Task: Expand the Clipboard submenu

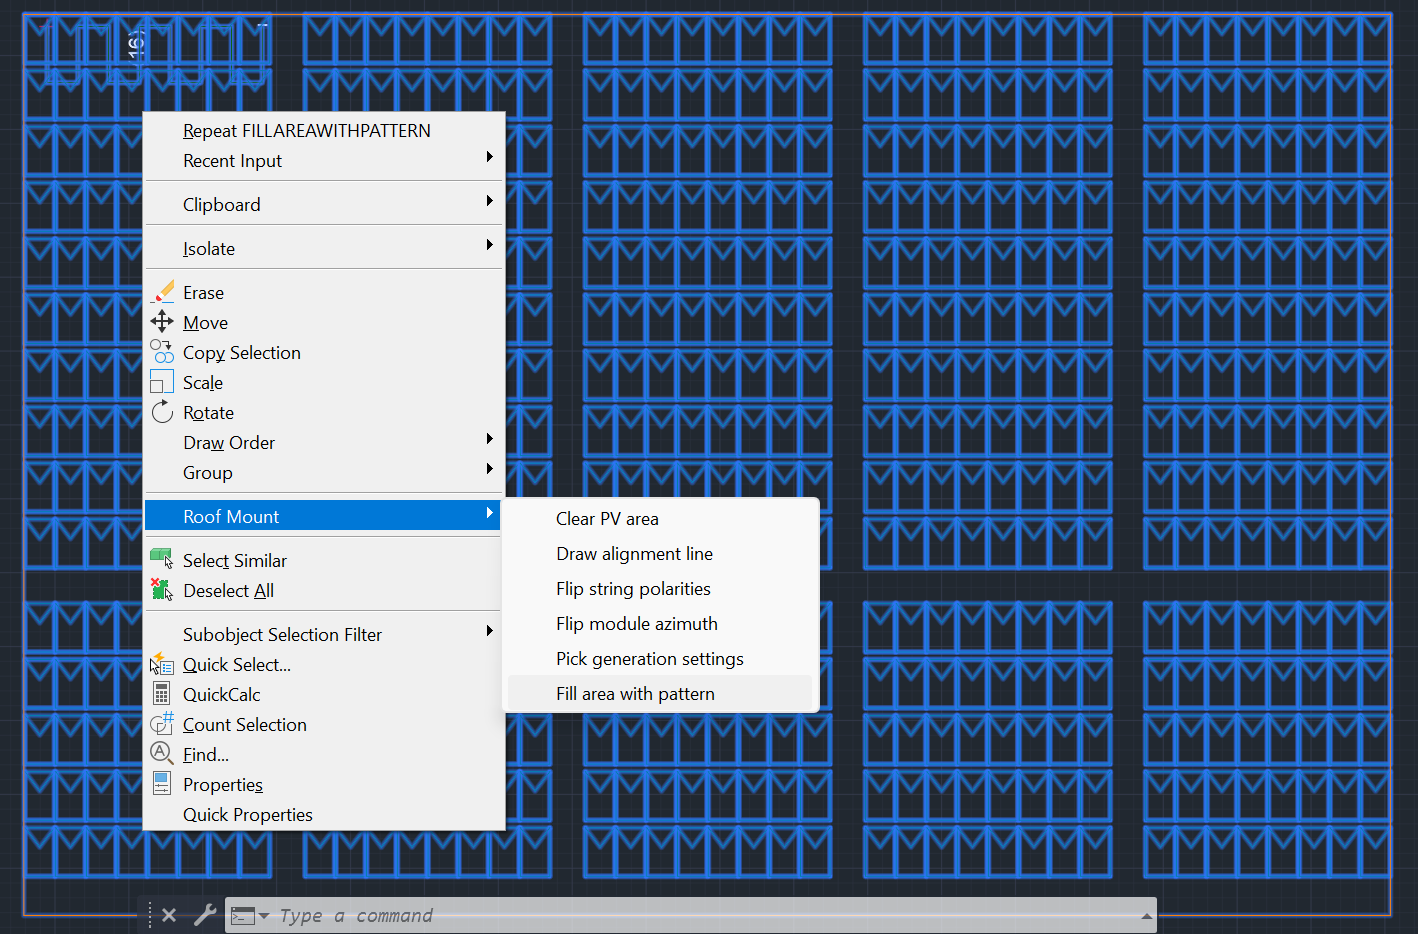Action: [221, 204]
